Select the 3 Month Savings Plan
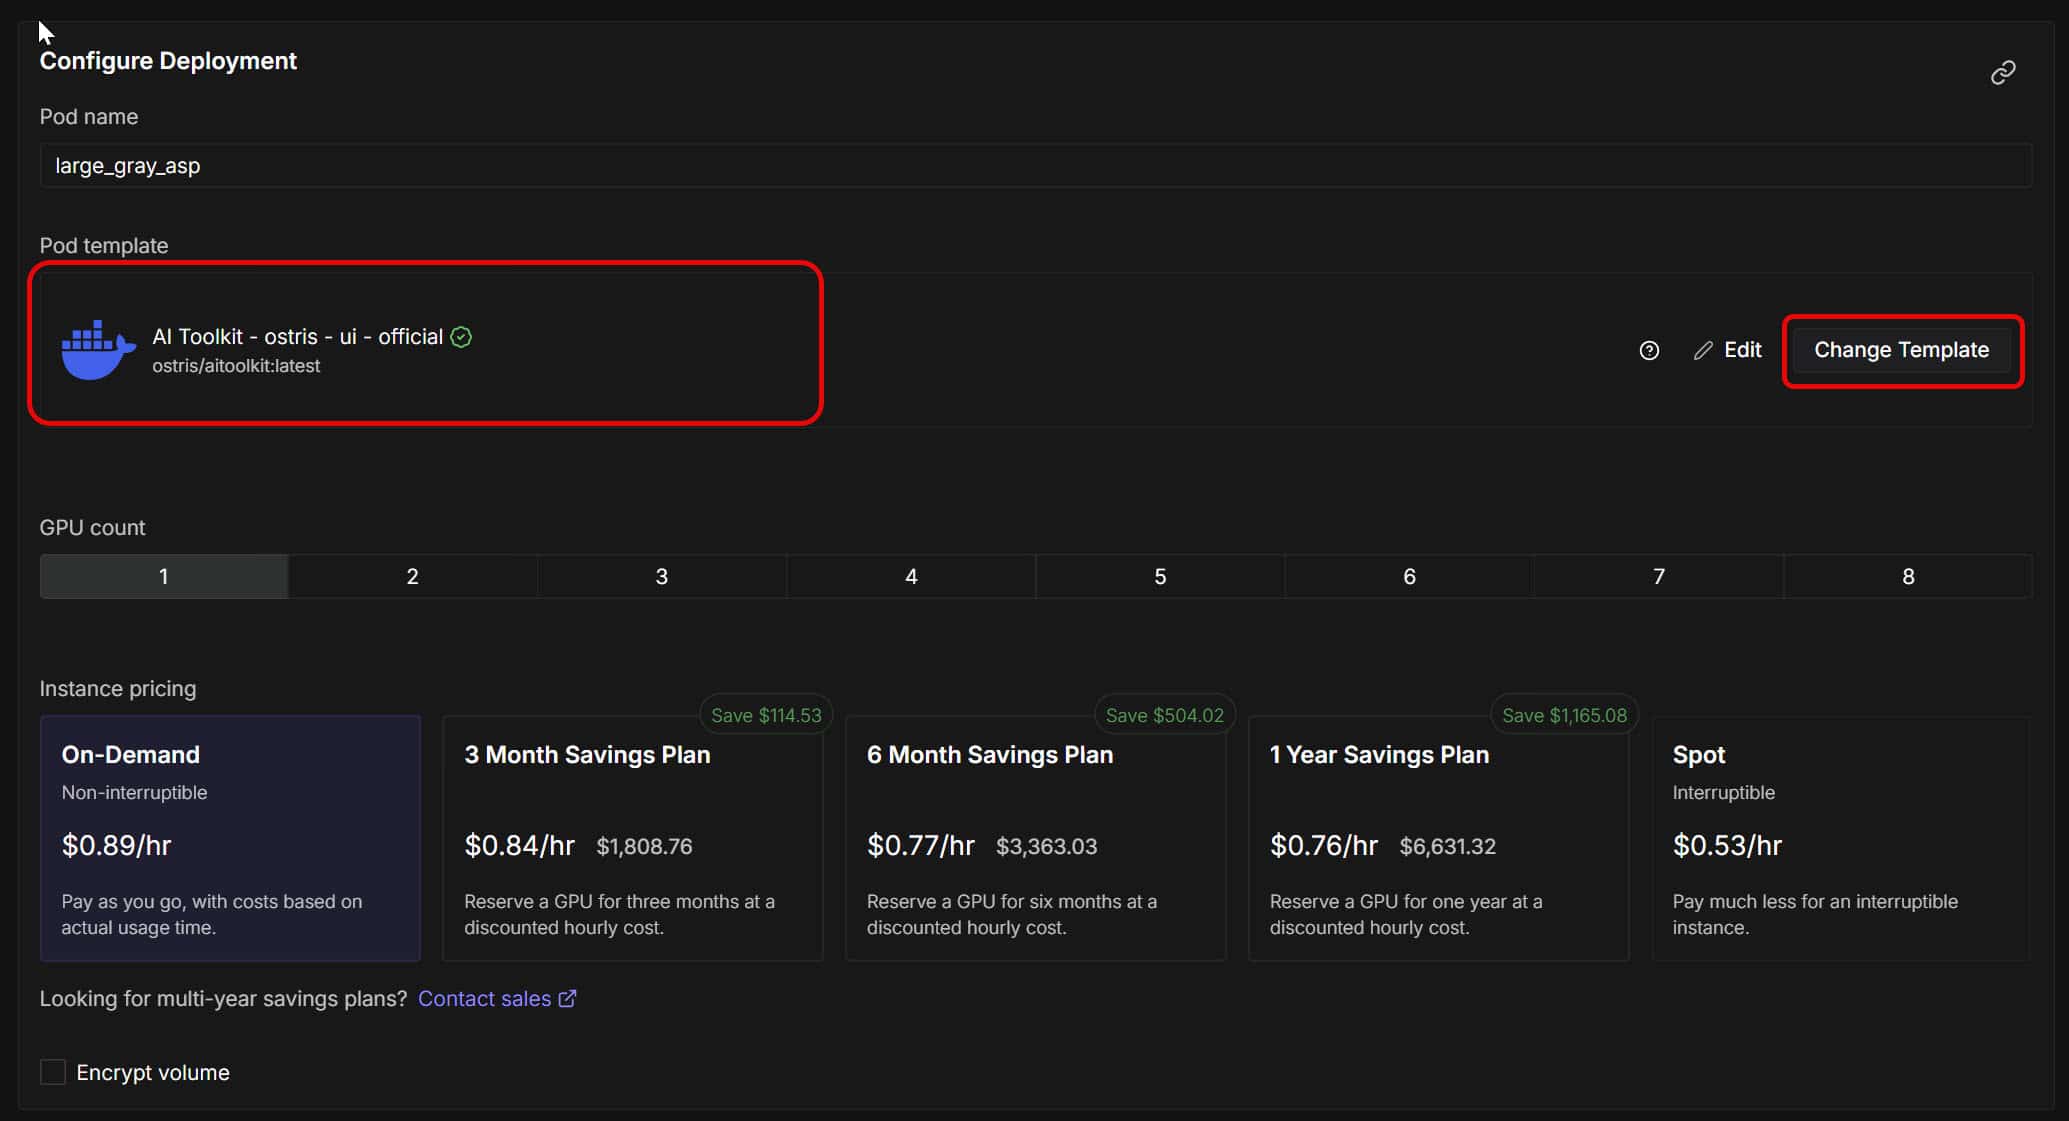This screenshot has width=2069, height=1121. tap(632, 837)
